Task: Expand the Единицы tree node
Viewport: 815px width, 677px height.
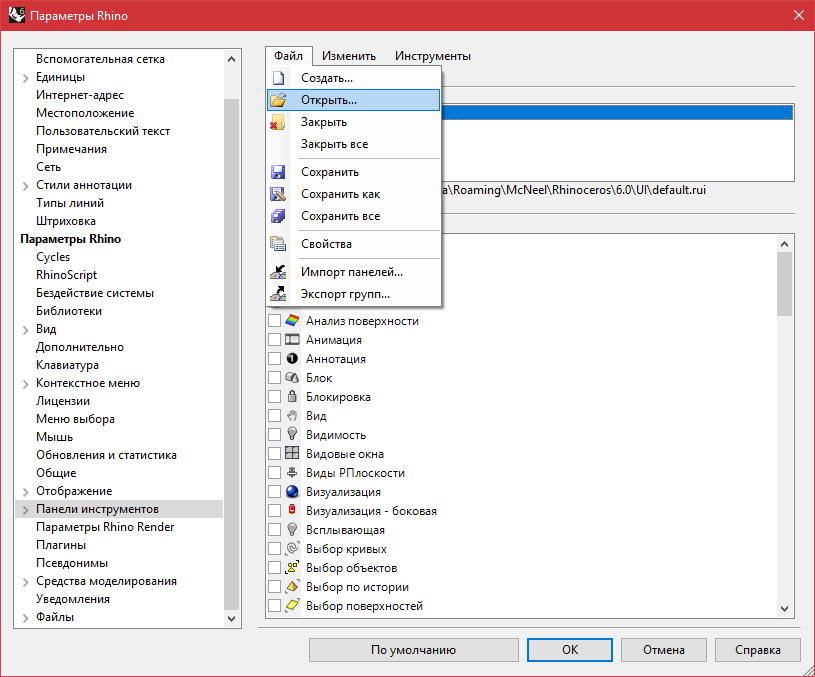Action: (x=25, y=77)
